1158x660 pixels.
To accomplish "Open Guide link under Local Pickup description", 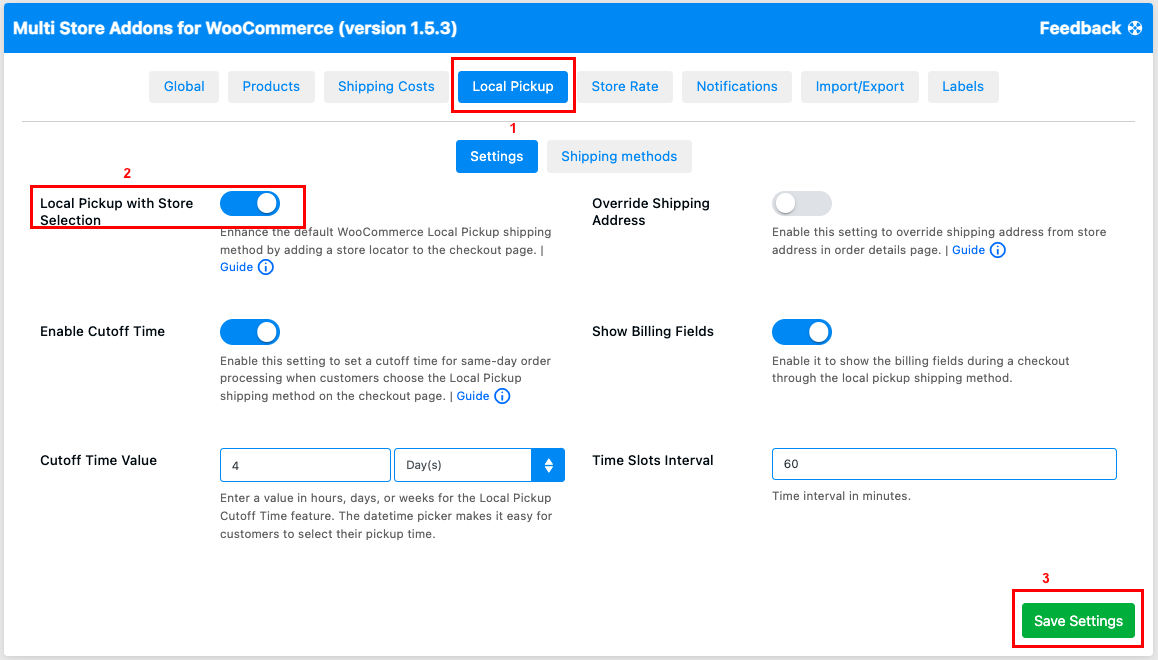I will click(236, 267).
